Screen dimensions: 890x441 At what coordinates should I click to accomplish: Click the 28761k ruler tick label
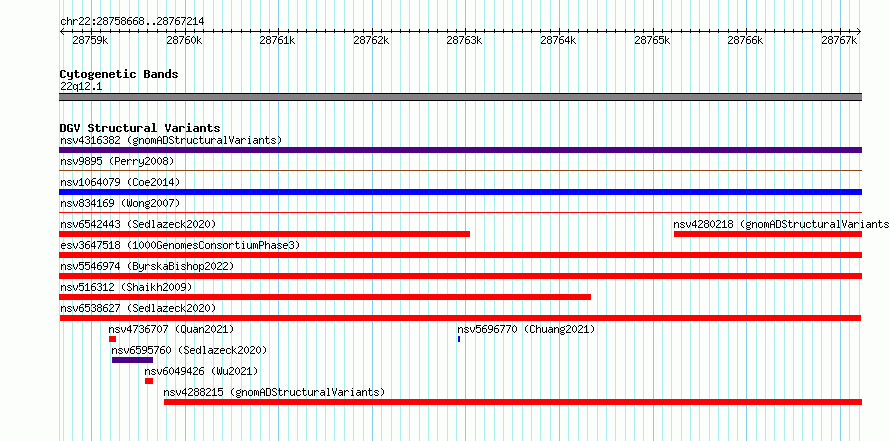278,40
